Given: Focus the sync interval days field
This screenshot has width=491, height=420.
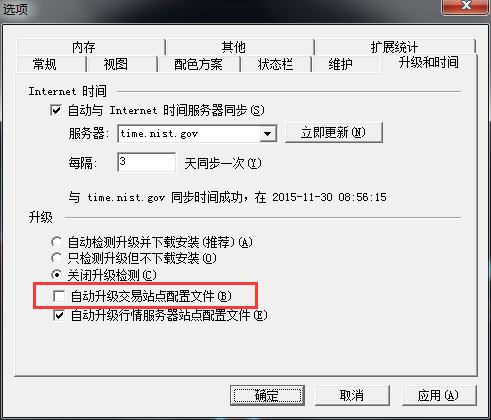Looking at the screenshot, I should point(146,162).
